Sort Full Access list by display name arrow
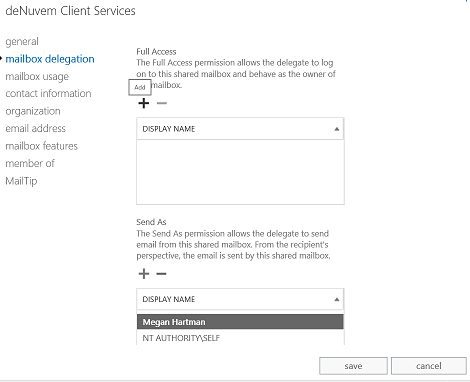 (x=337, y=129)
